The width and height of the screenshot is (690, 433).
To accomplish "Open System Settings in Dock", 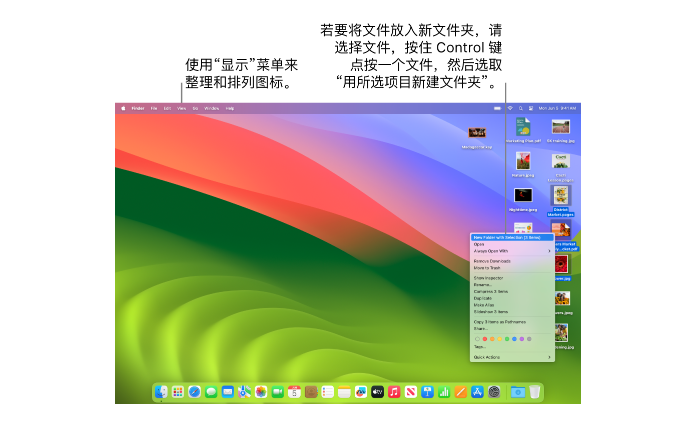I will [494, 392].
